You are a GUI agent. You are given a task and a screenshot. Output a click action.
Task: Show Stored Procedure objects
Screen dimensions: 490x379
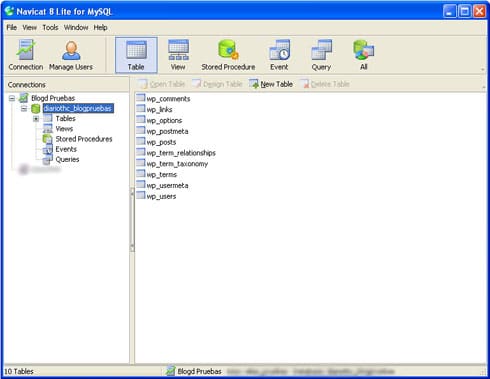click(228, 55)
